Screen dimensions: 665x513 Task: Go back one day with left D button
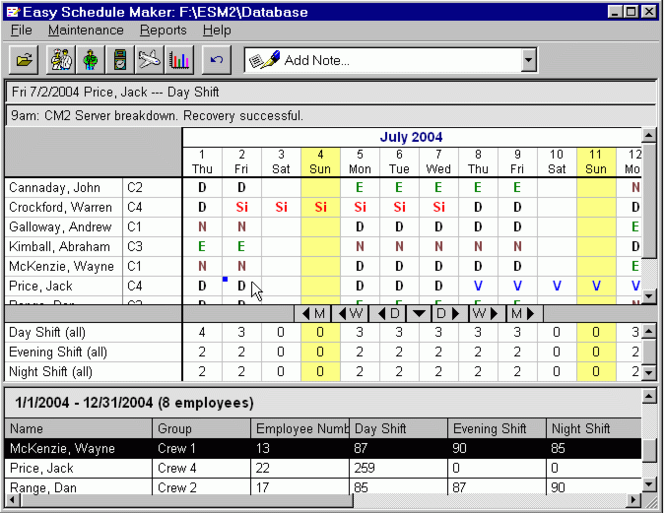click(388, 314)
